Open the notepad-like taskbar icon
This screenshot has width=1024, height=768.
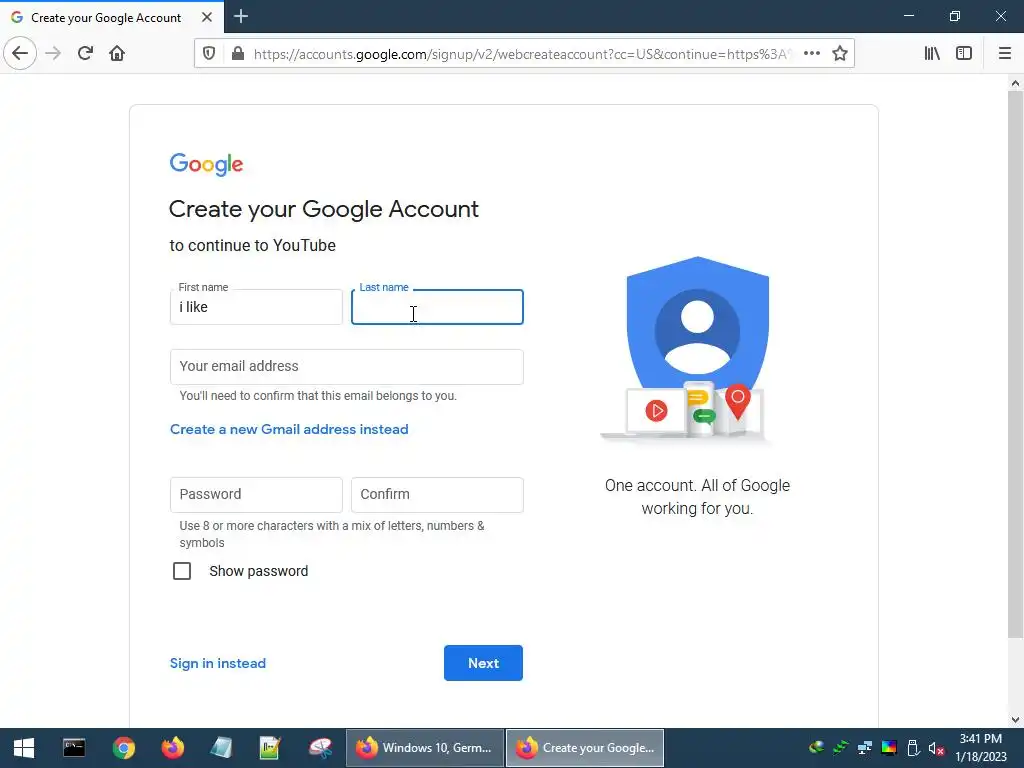click(221, 748)
